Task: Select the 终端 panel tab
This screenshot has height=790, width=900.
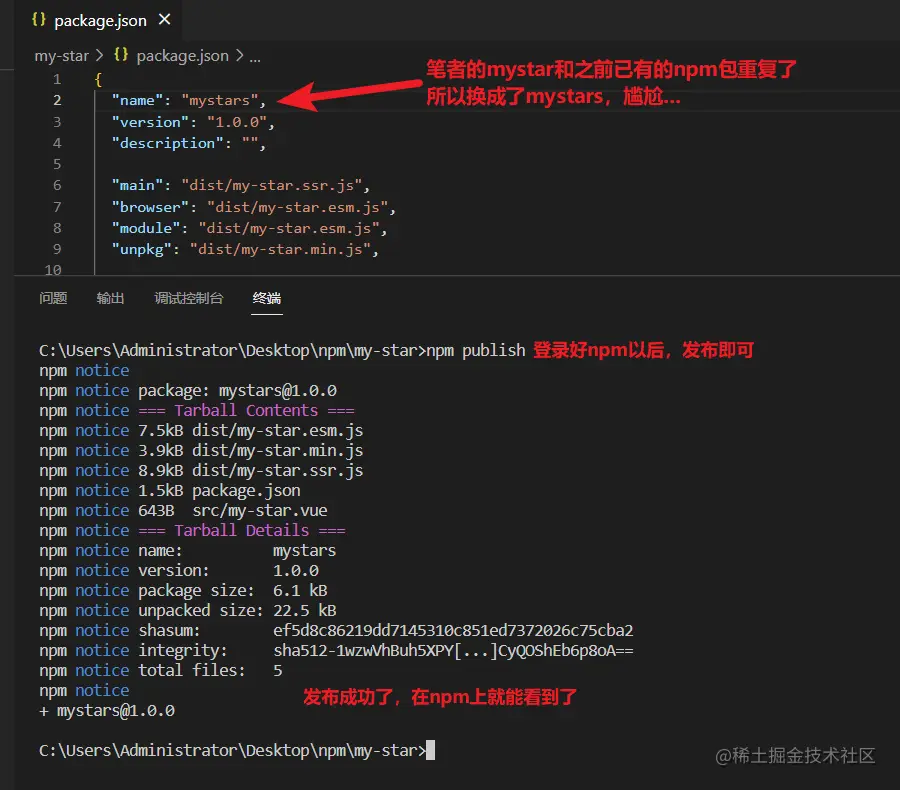Action: 267,298
